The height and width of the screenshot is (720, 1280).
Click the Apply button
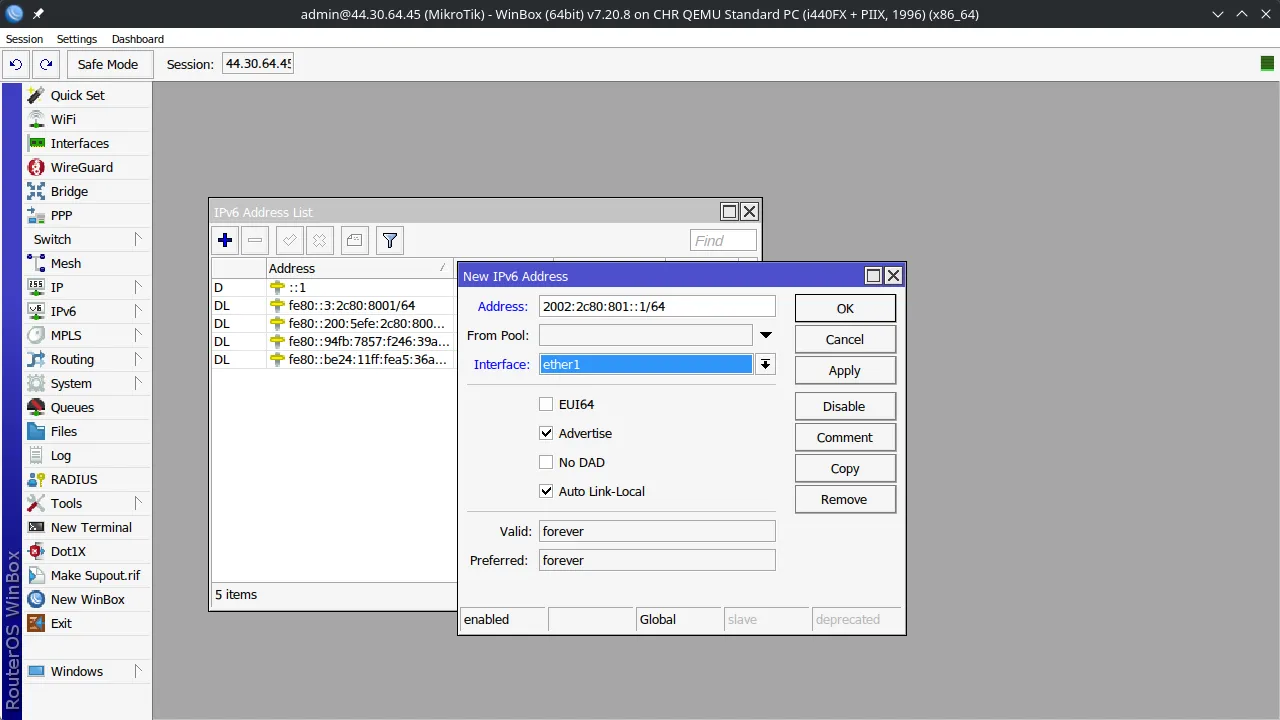[x=844, y=370]
